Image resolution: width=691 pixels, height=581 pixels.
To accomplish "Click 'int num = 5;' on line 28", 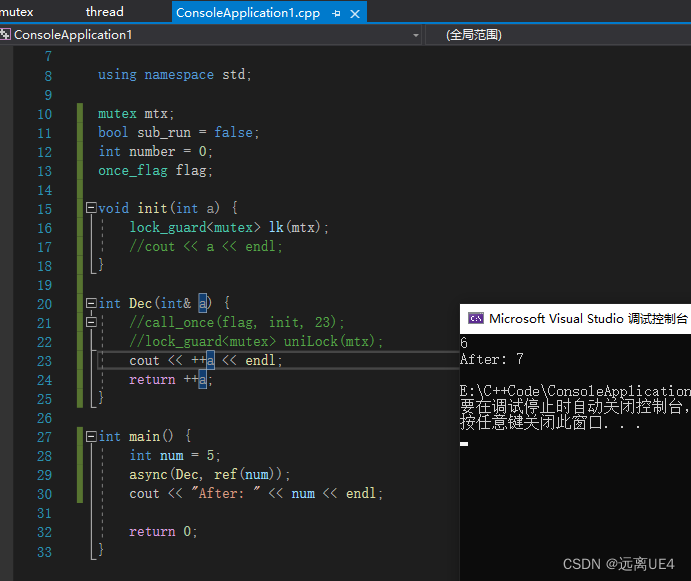I will point(175,455).
